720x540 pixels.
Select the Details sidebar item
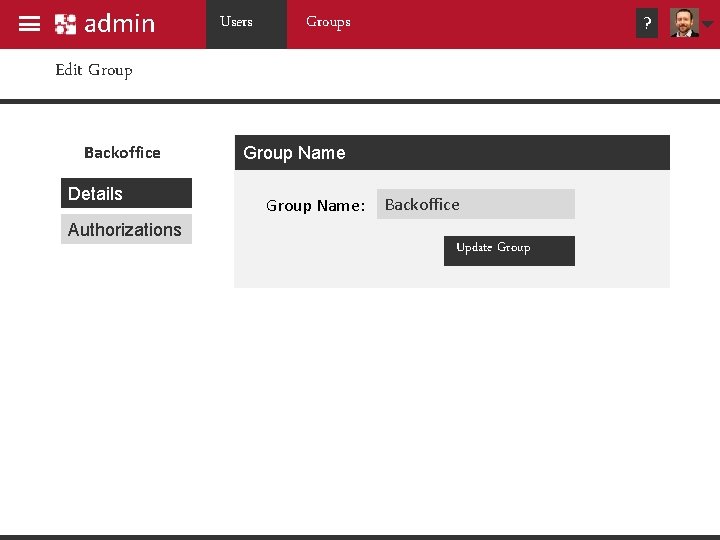126,193
